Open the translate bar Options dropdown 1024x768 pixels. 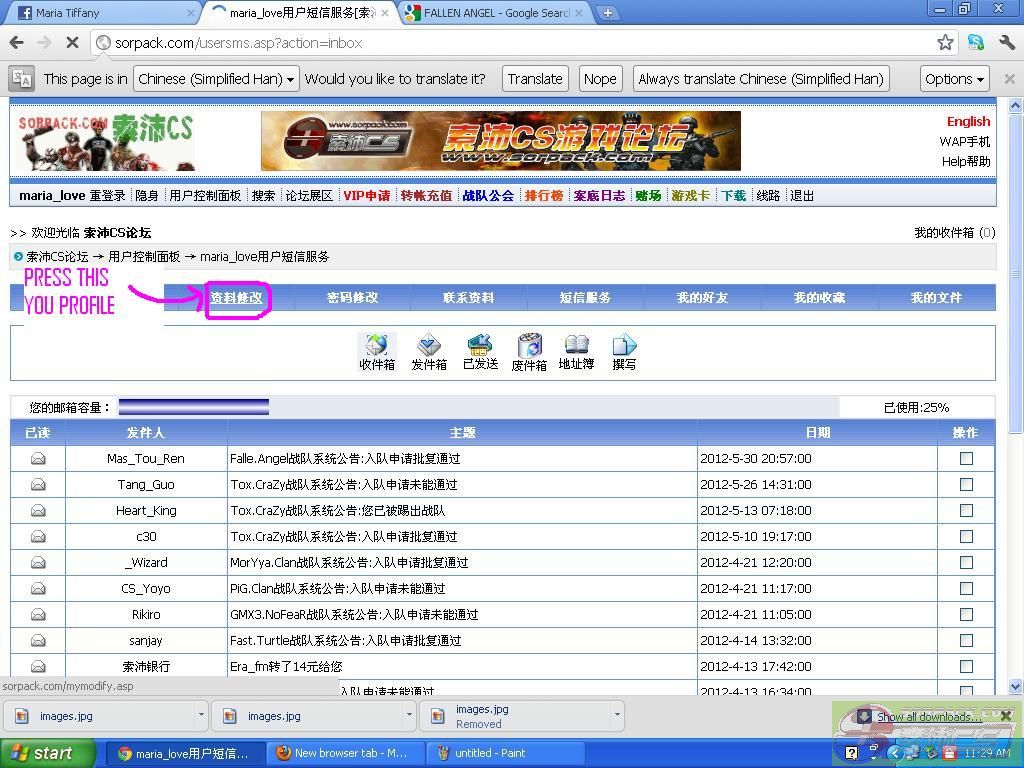[954, 79]
